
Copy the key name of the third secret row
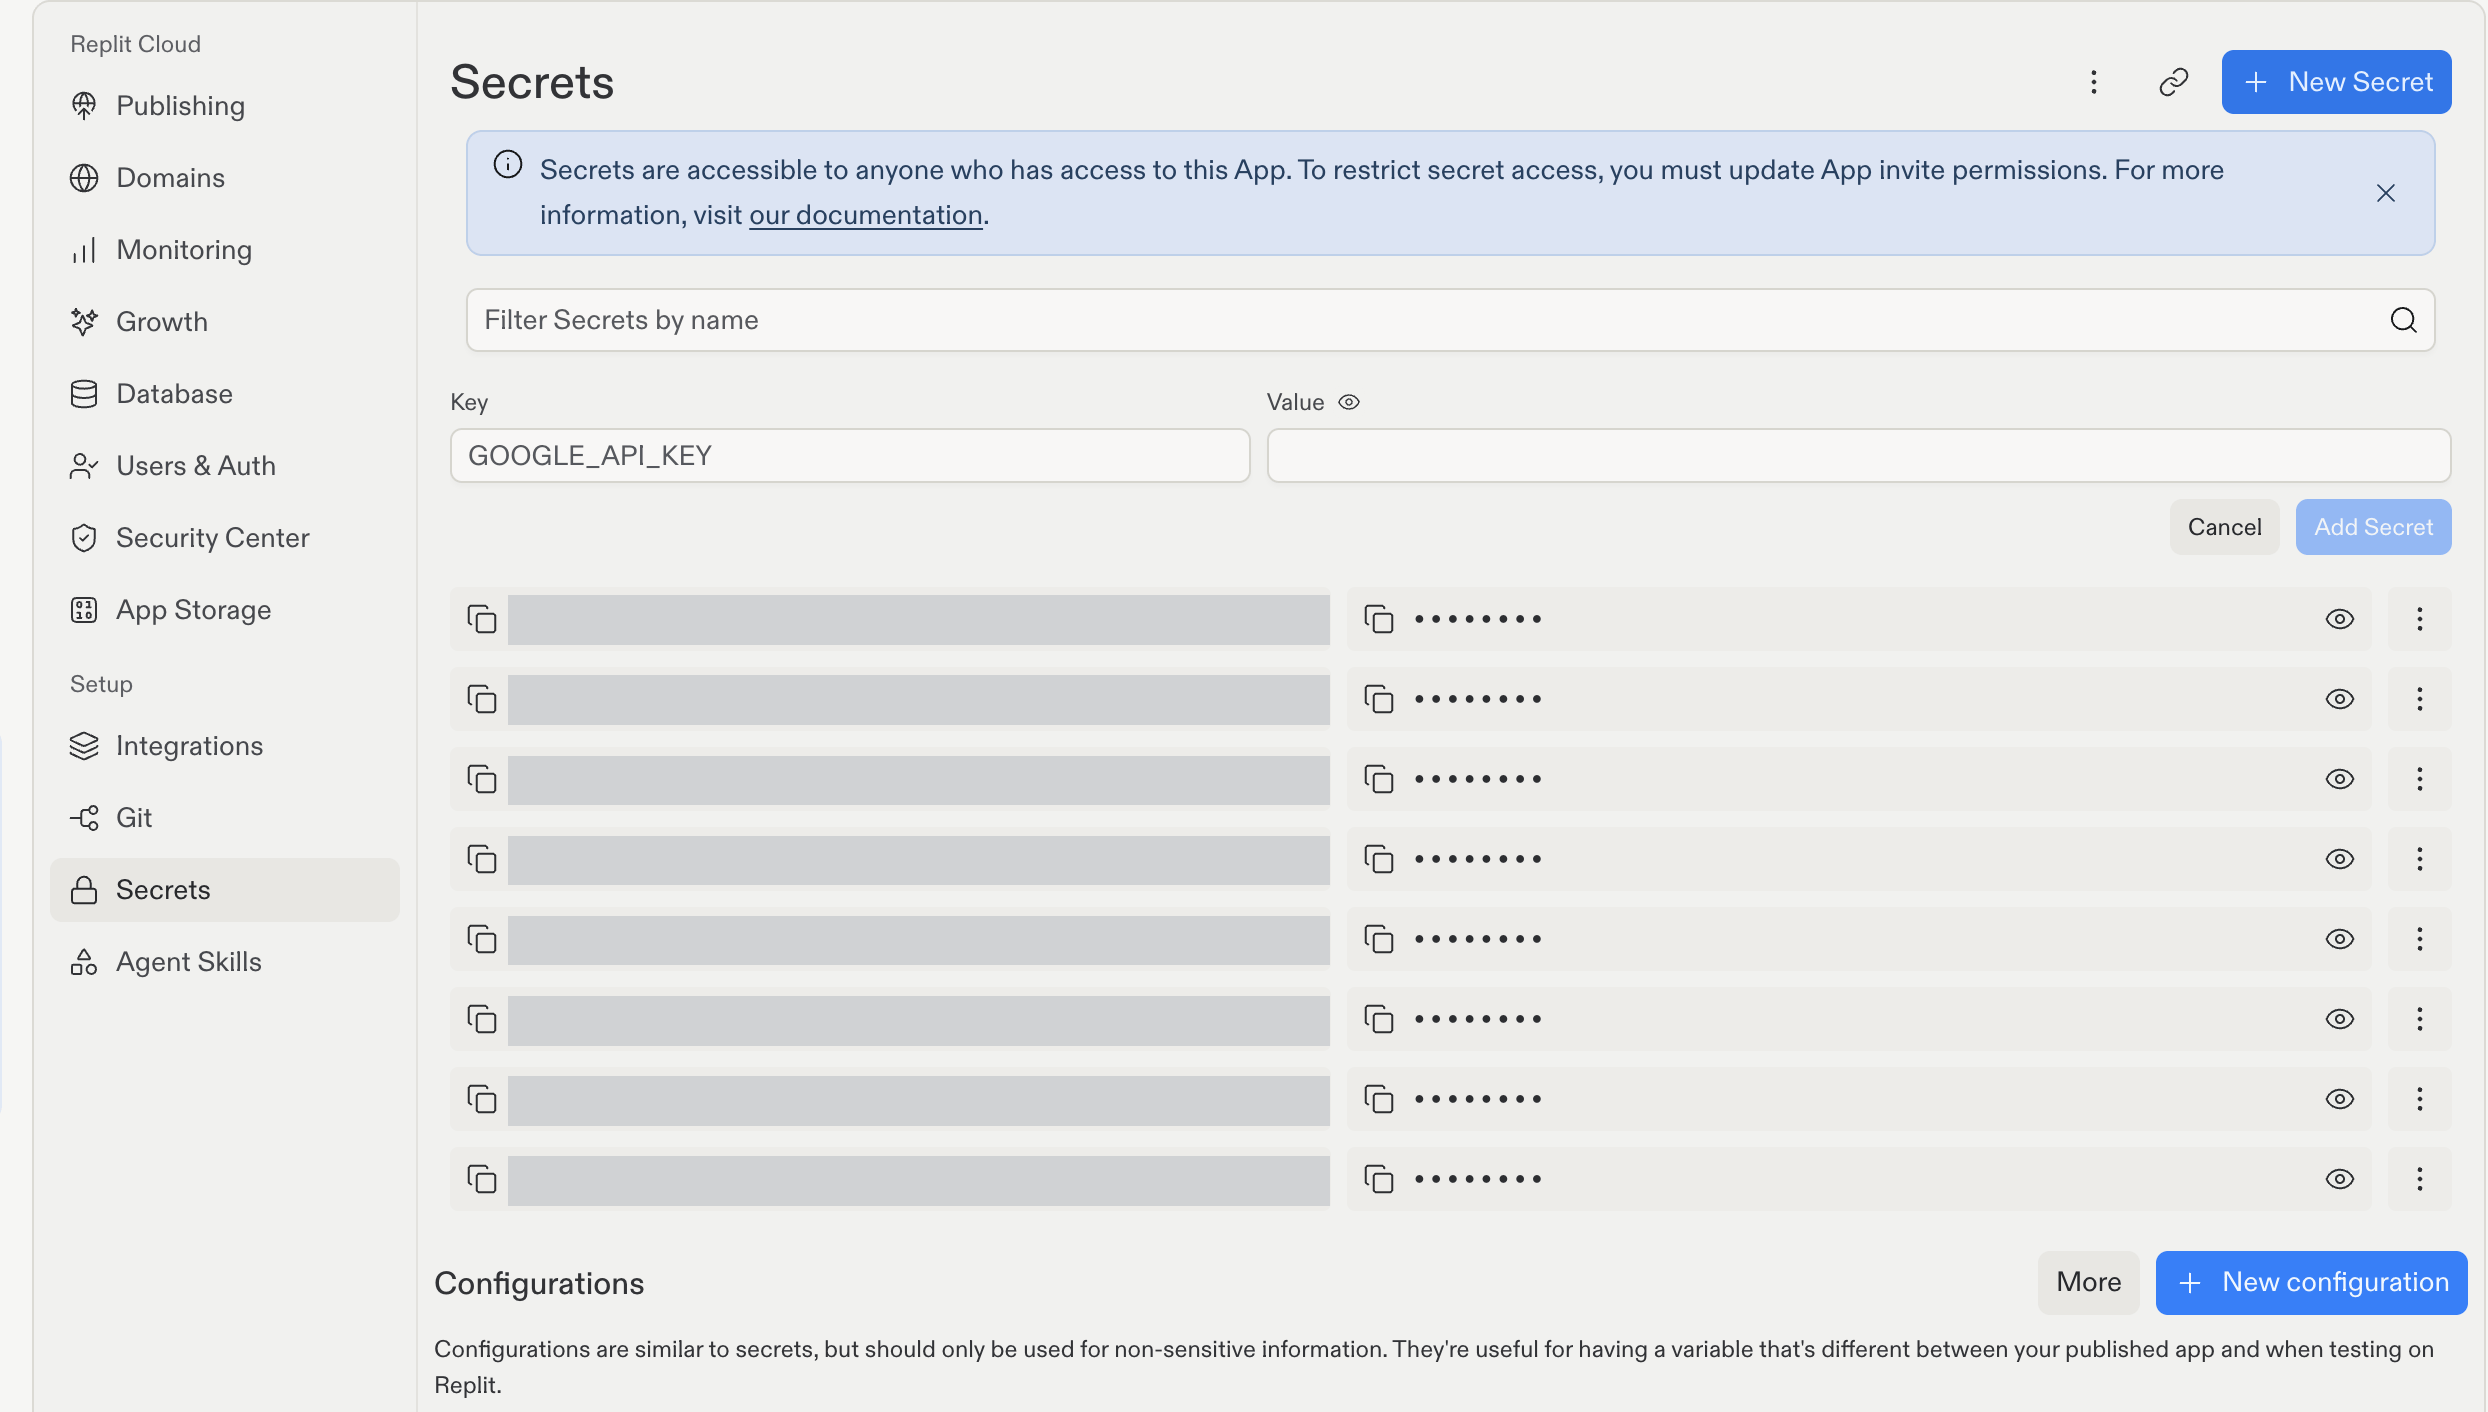click(482, 779)
